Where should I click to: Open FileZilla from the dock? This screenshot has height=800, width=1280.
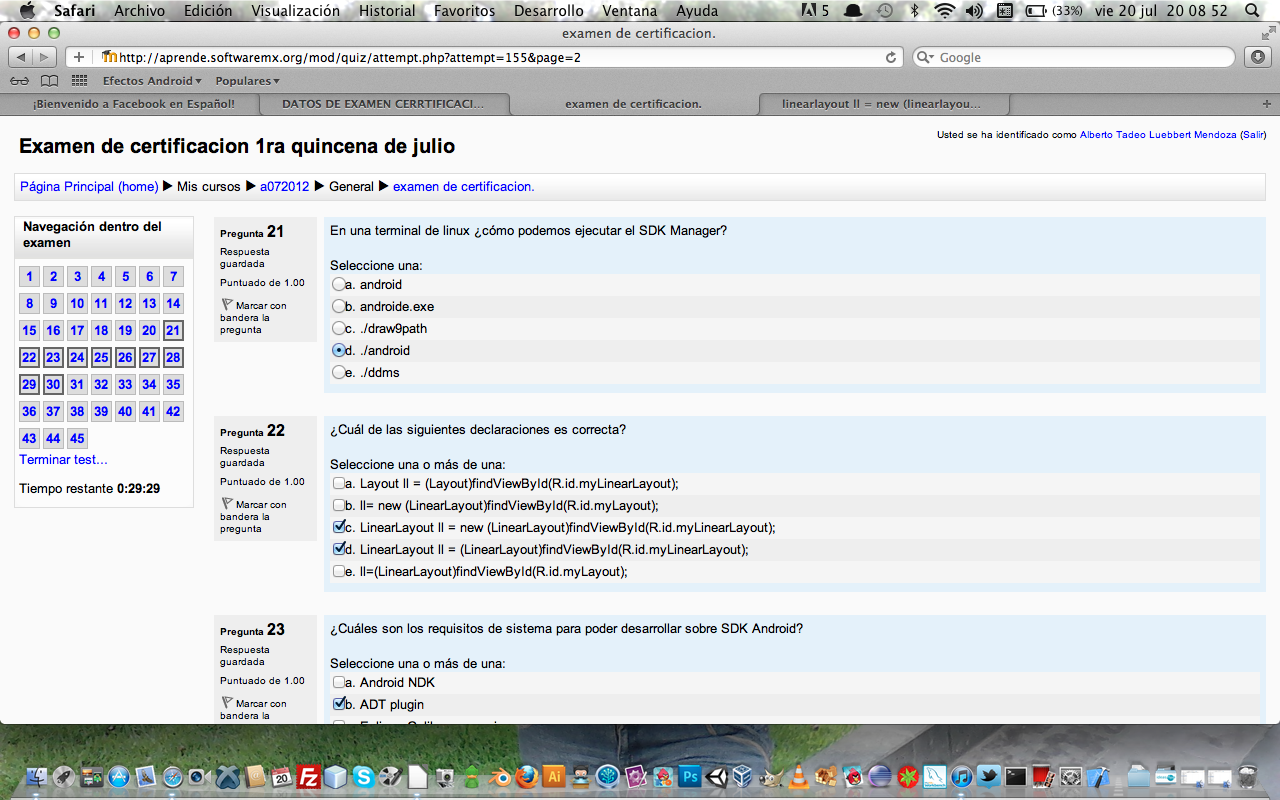coord(309,776)
